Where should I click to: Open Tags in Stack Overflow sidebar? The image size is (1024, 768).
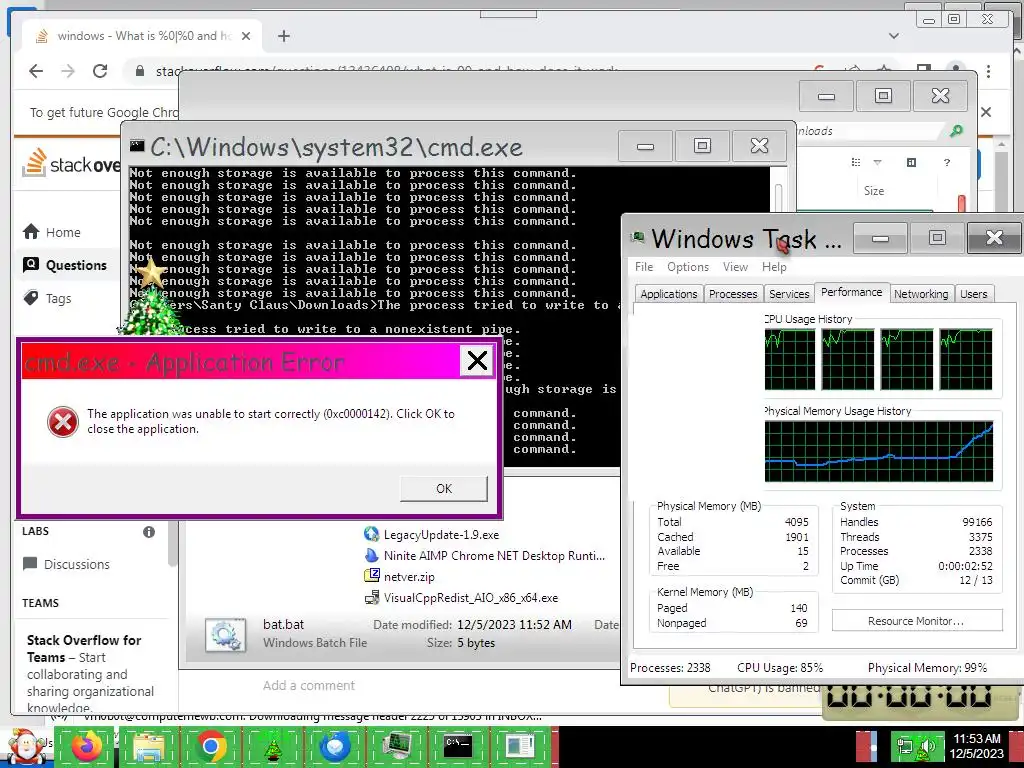pos(48,298)
